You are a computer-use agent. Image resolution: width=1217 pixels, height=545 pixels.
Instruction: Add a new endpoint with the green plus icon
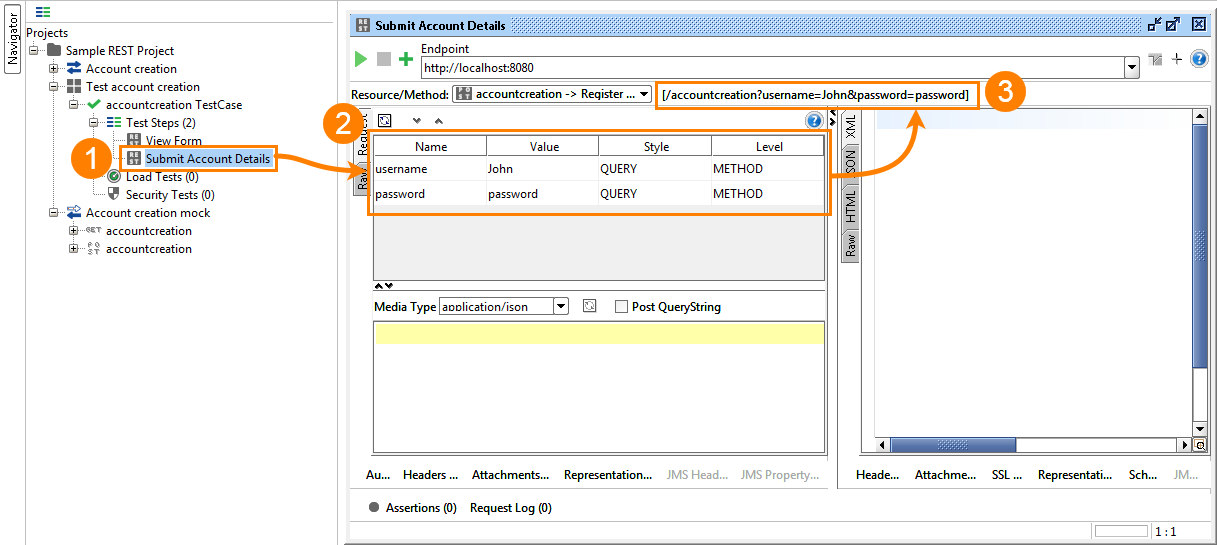point(406,59)
